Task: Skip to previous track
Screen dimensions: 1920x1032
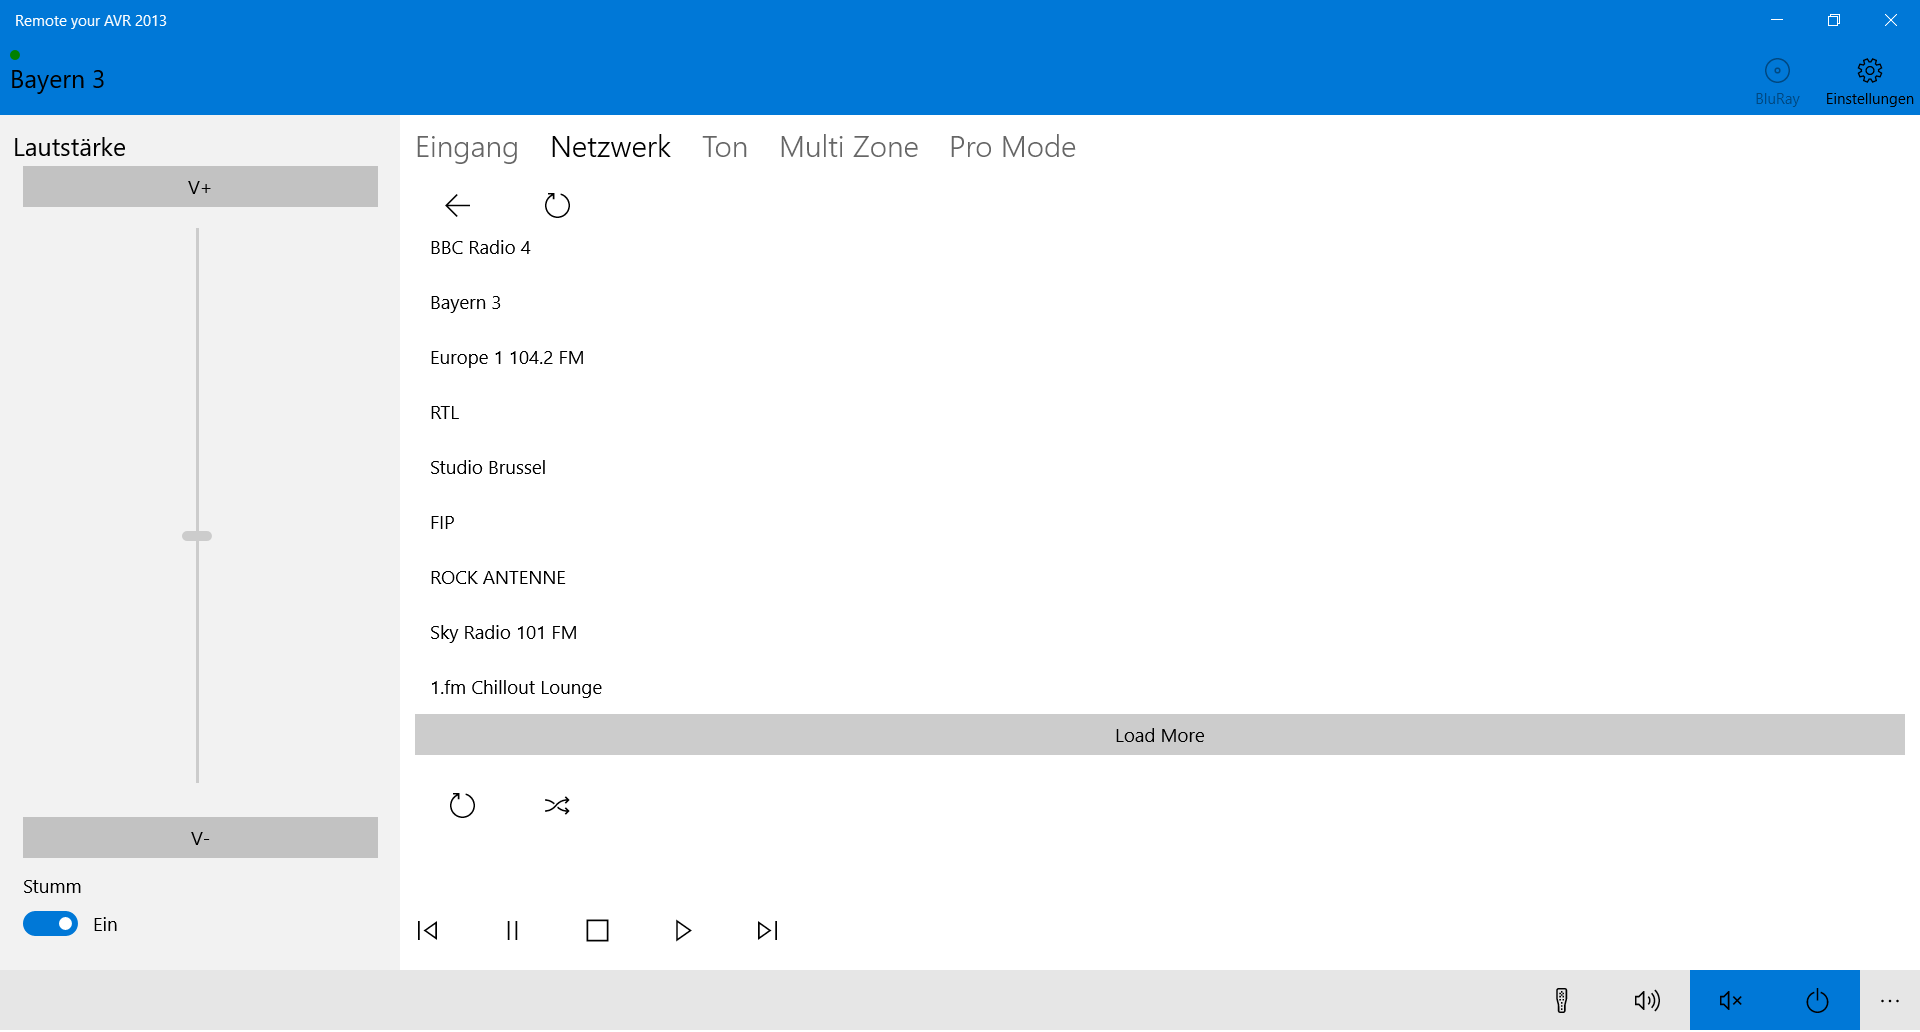Action: point(428,931)
